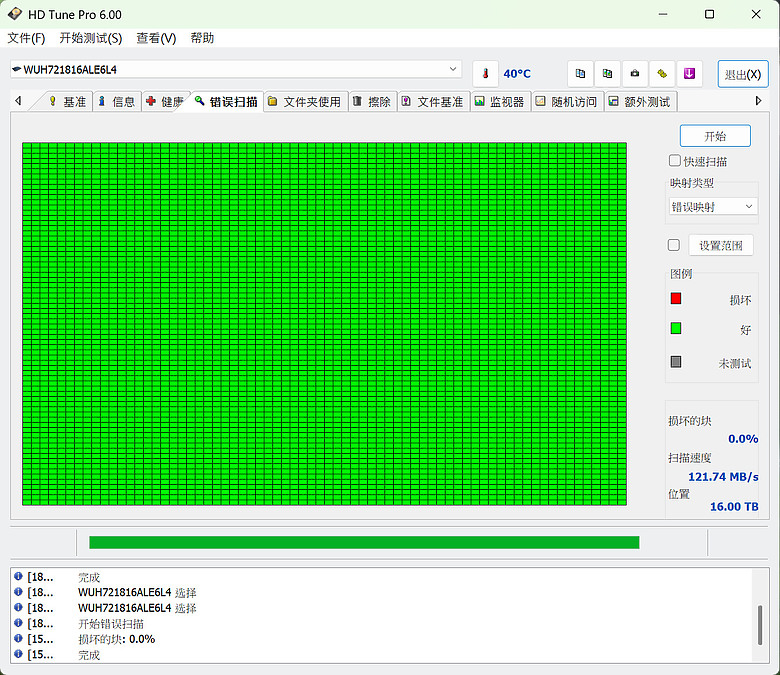Click the copy text to clipboard icon
This screenshot has height=675, width=780.
580,74
